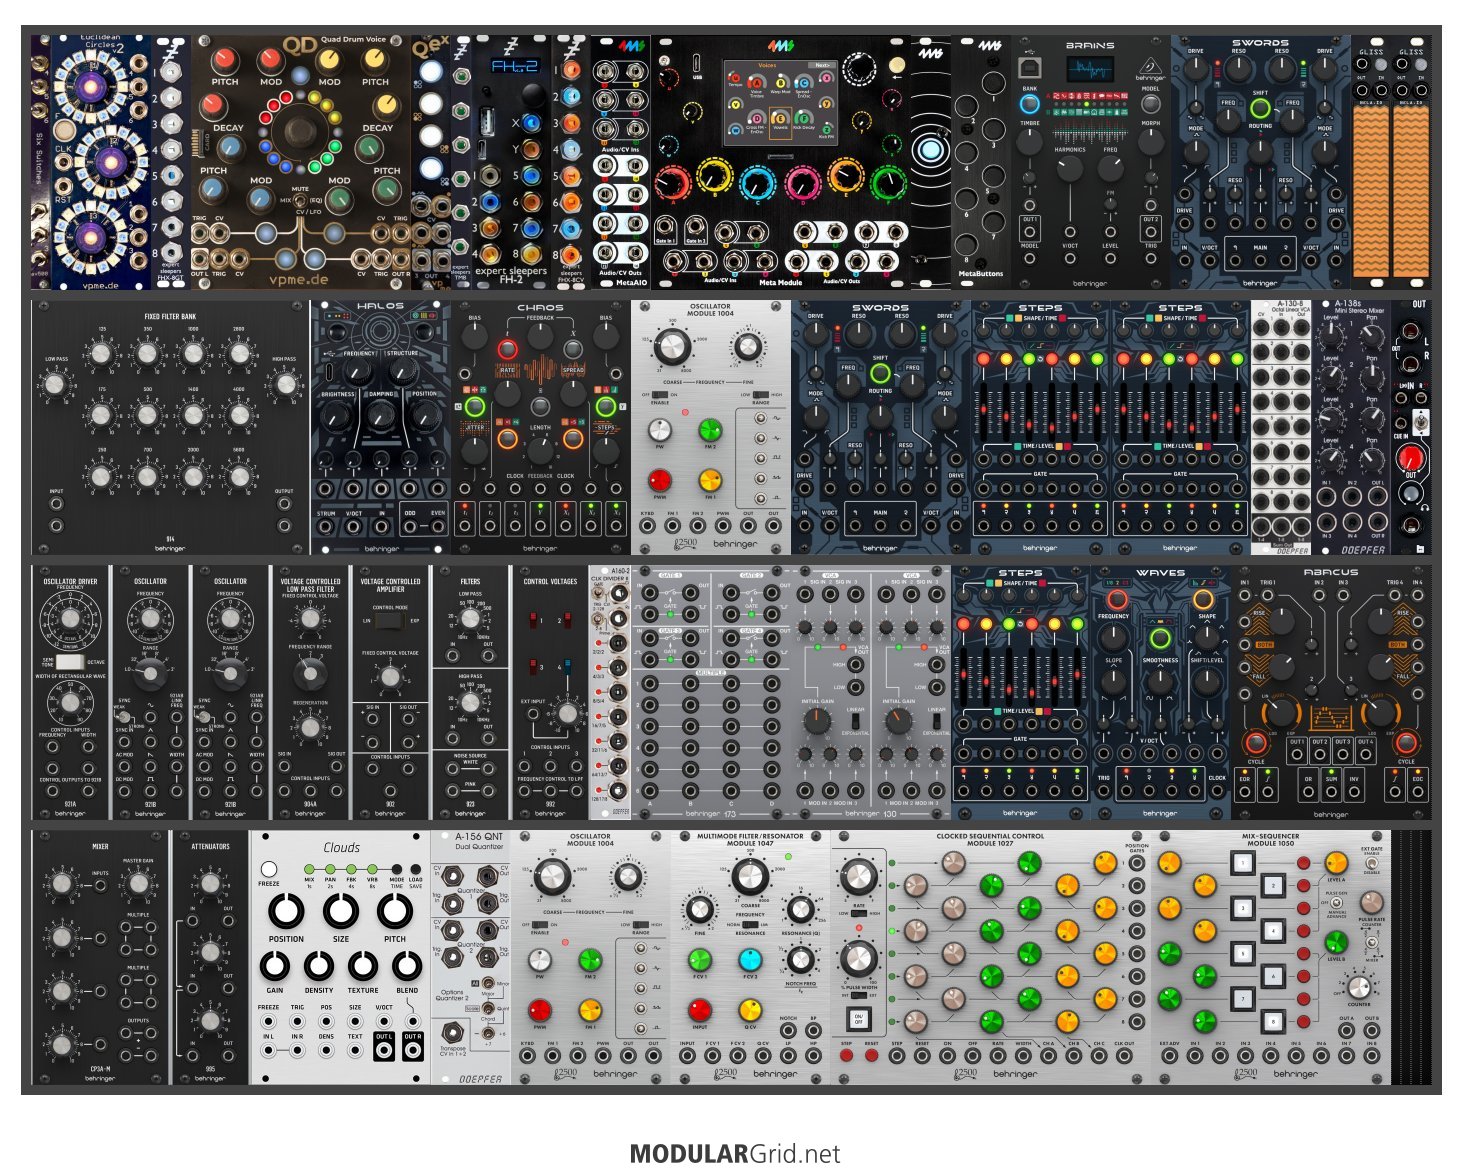The width and height of the screenshot is (1472, 1175).
Task: Click the red STEP button on Module 1027
Action: [x=846, y=1056]
